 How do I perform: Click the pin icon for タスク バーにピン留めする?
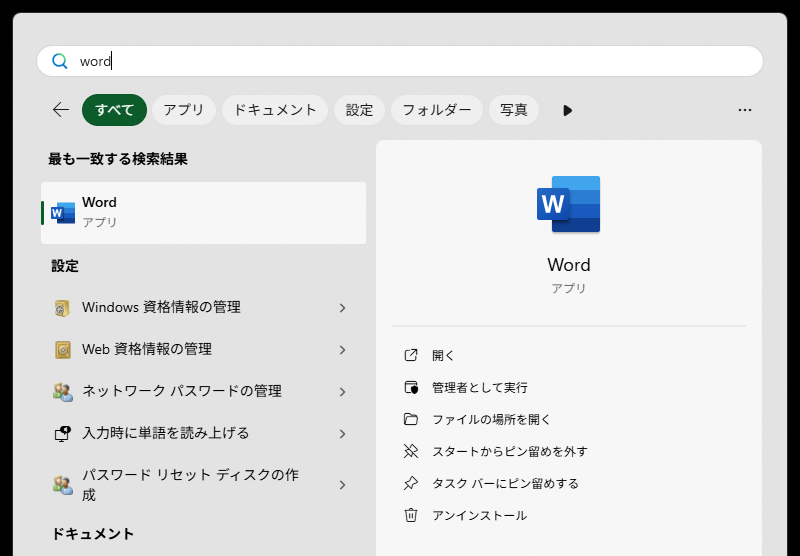(411, 483)
